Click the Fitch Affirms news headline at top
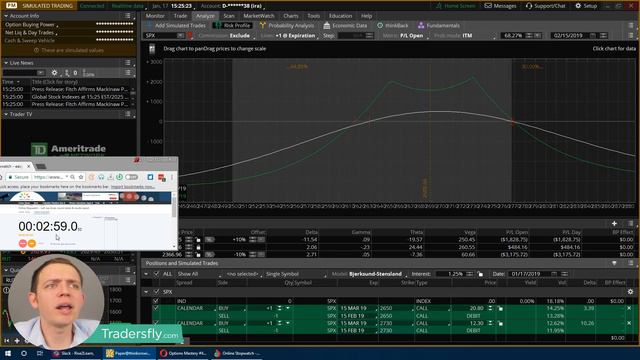This screenshot has height=360, width=640. click(x=80, y=89)
